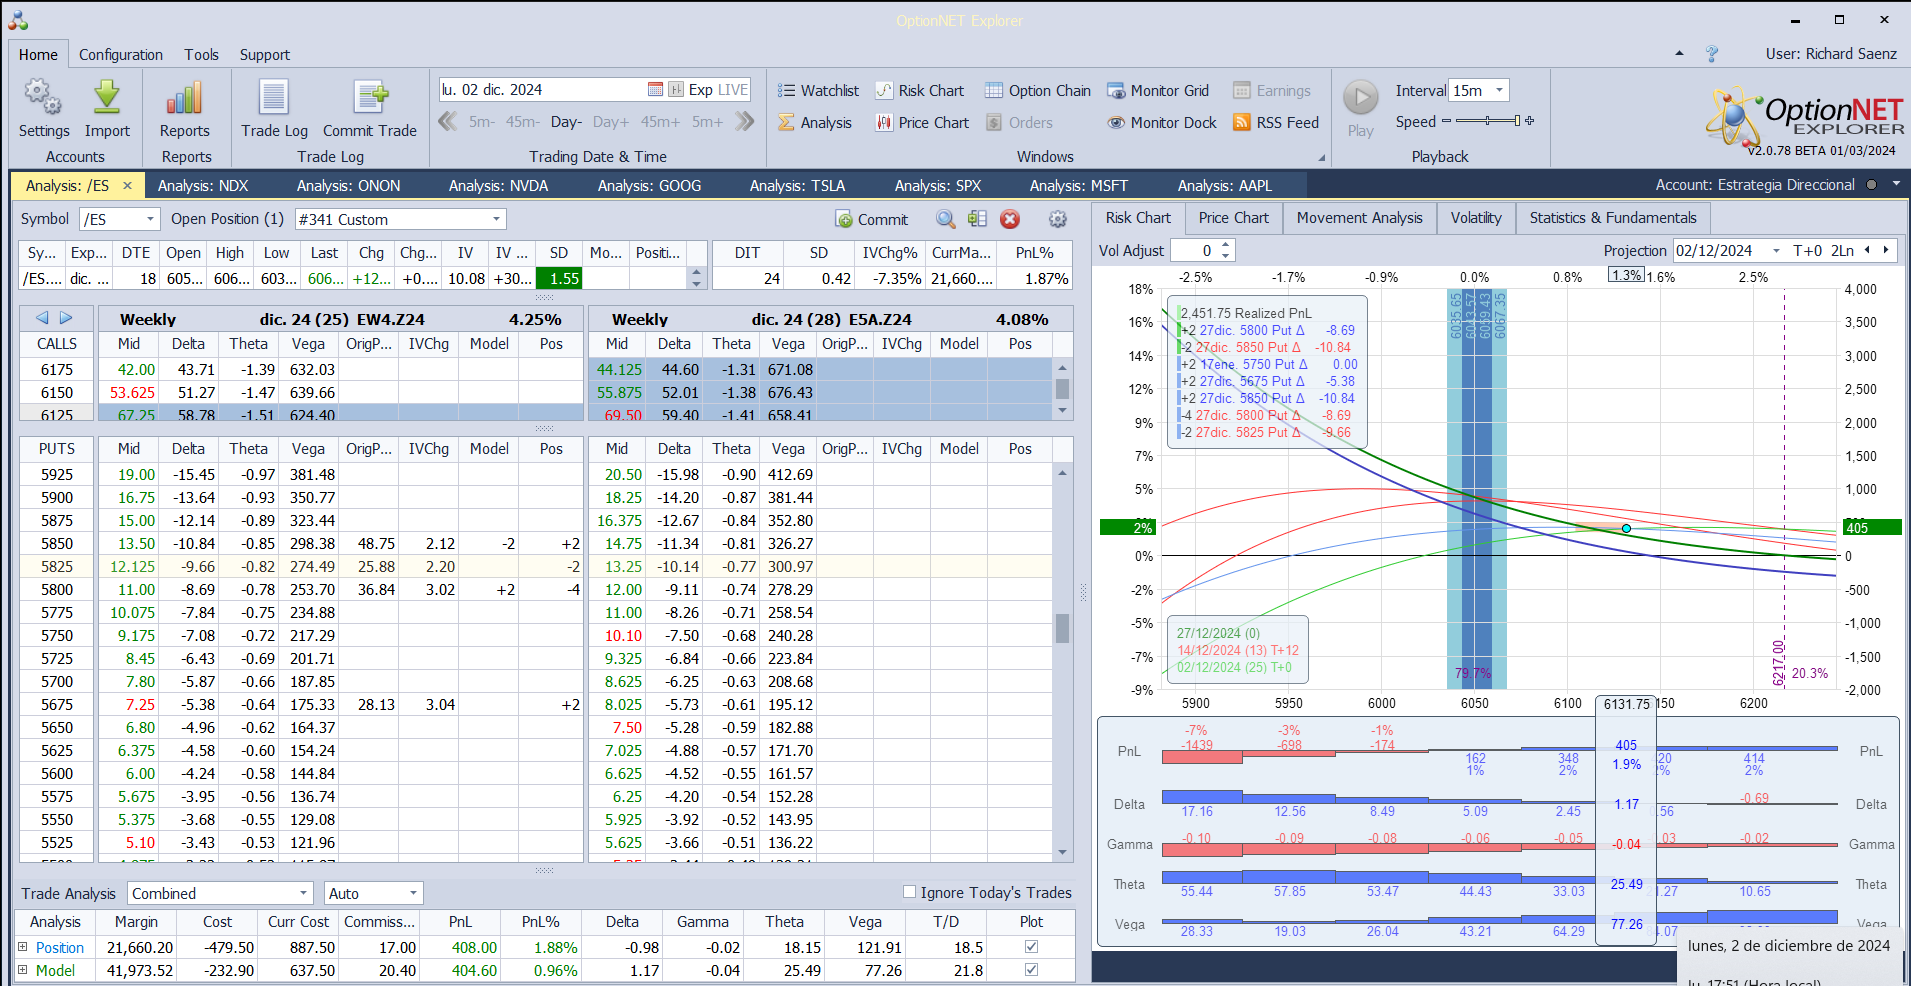Adjust the playback Speed slider

pyautogui.click(x=1487, y=121)
